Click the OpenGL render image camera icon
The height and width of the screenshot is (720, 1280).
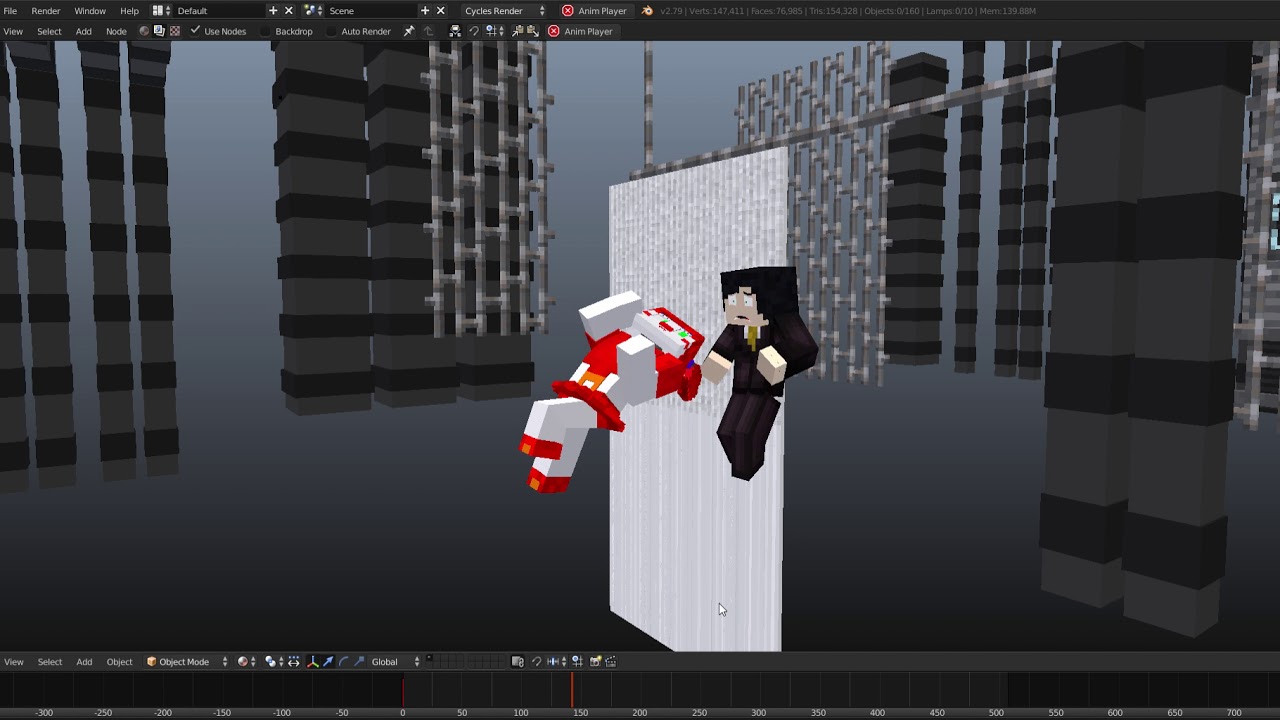click(595, 661)
